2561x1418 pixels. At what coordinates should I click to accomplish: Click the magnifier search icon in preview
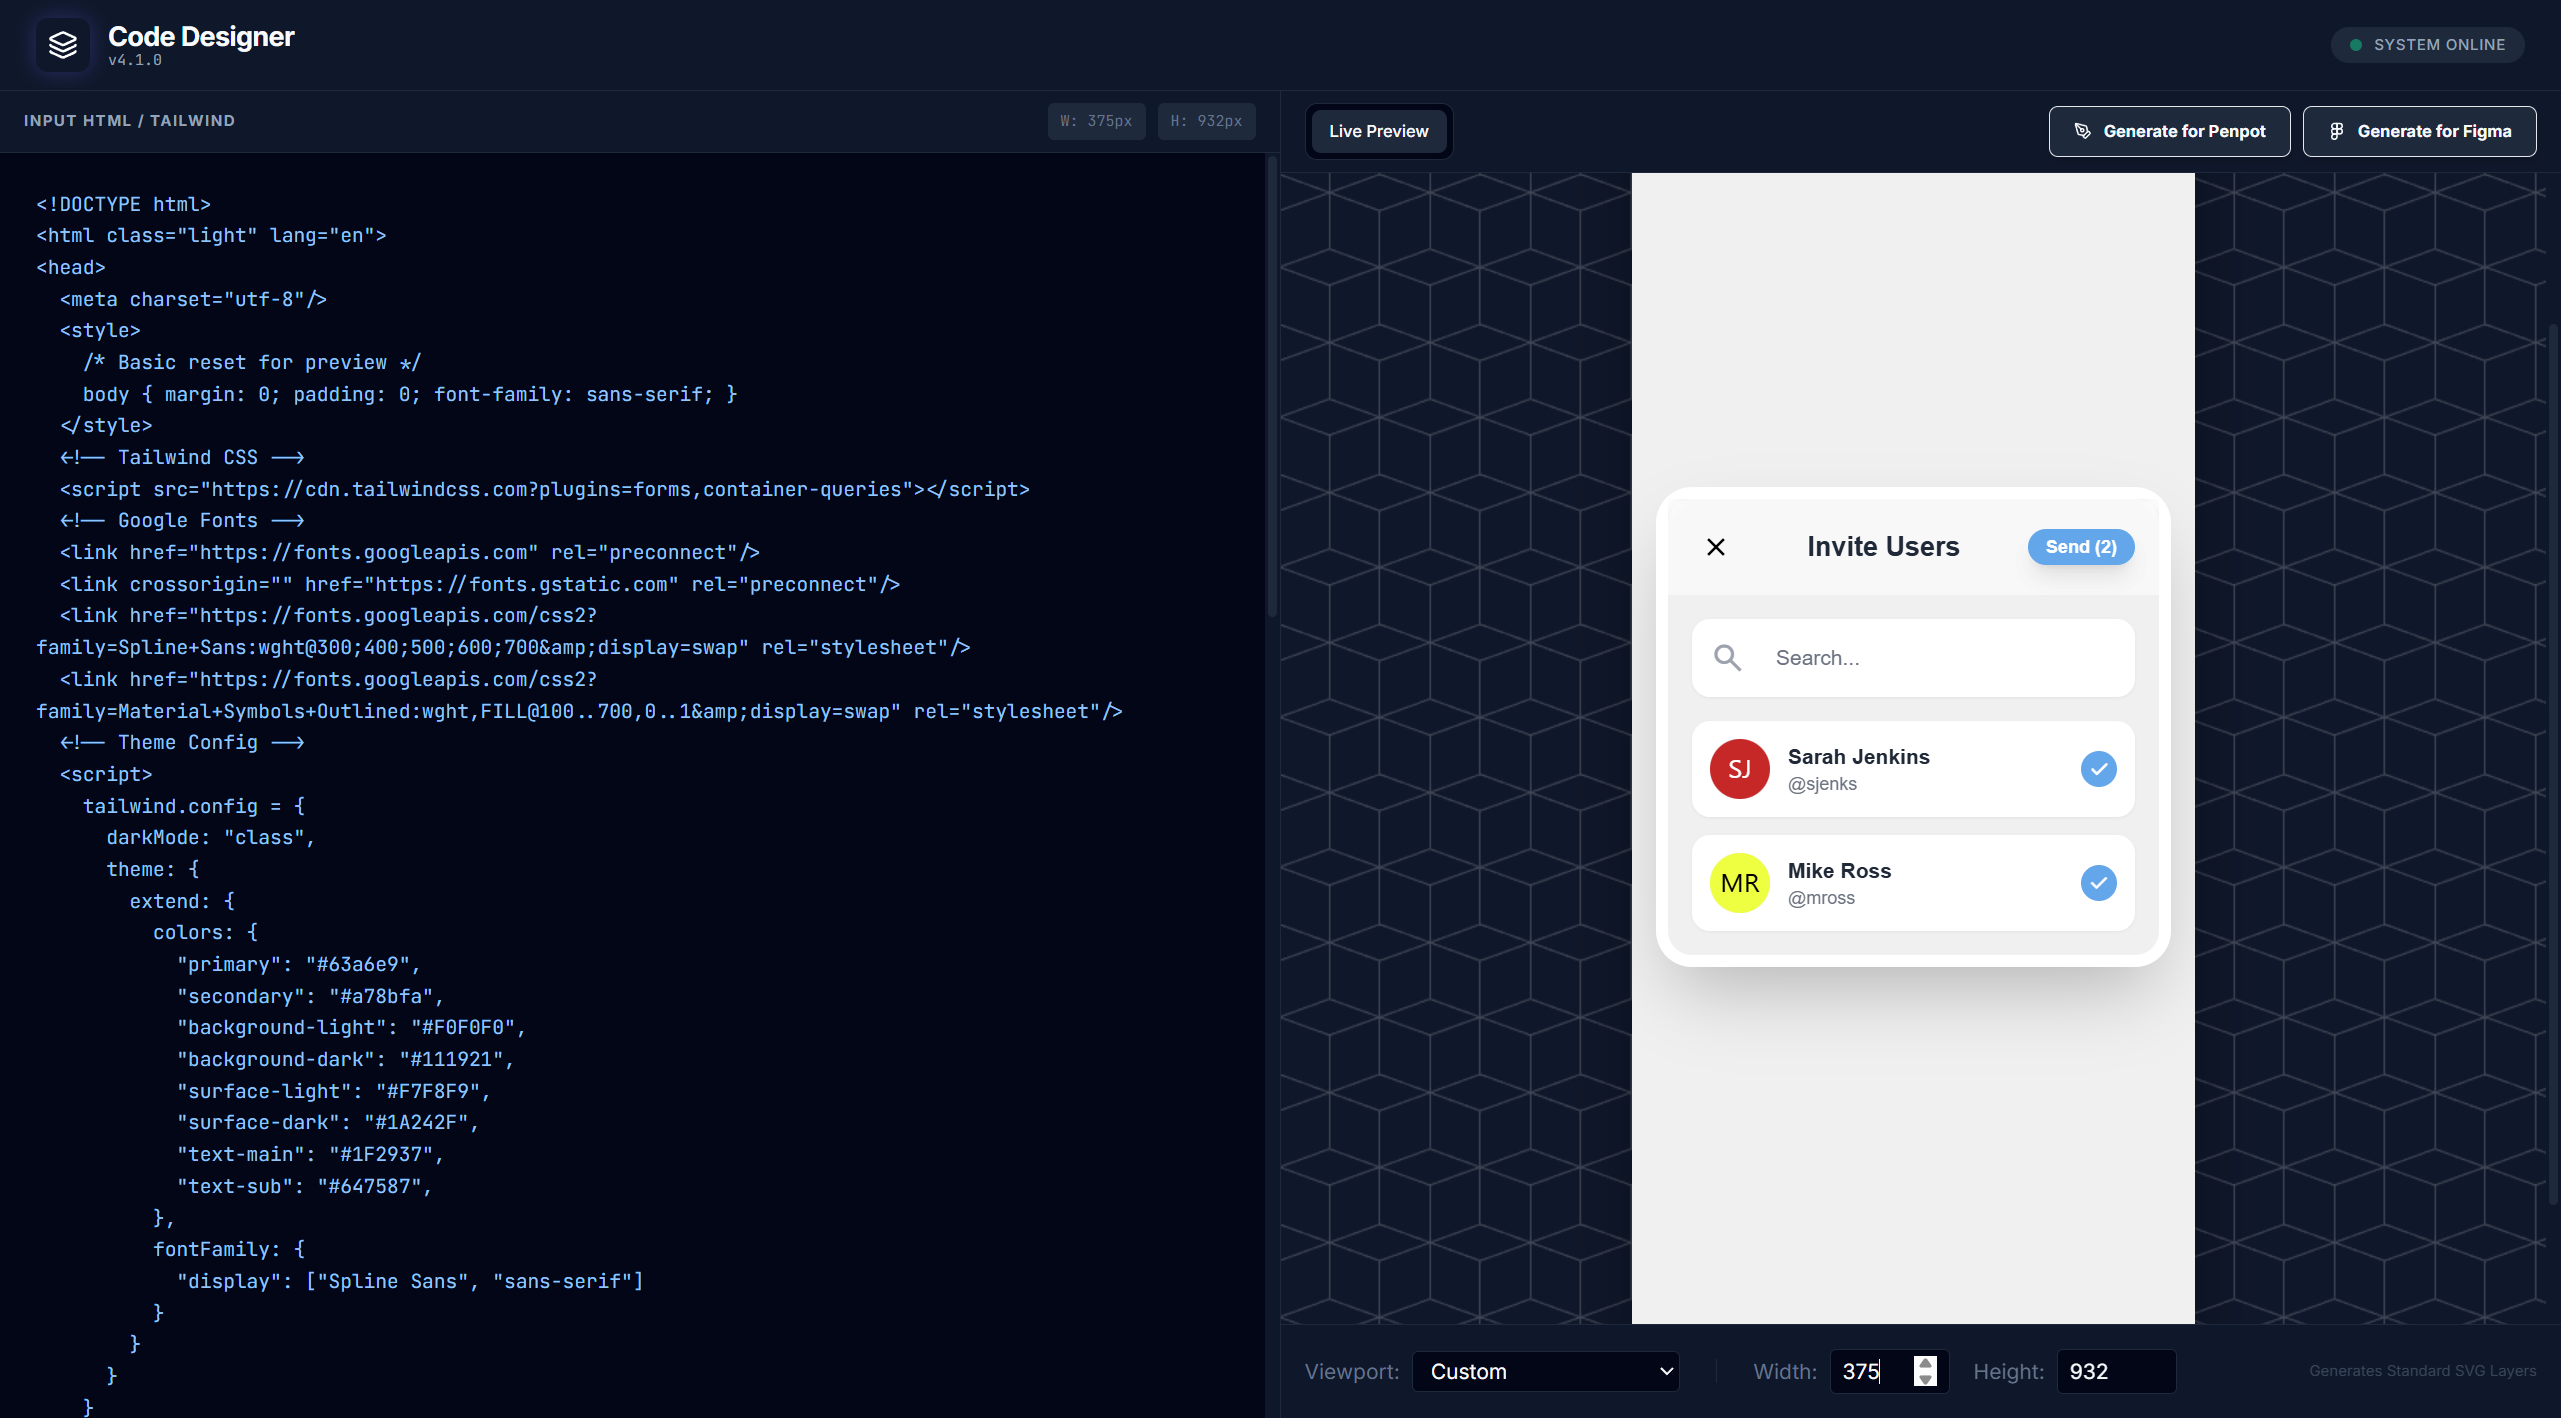click(x=1727, y=657)
